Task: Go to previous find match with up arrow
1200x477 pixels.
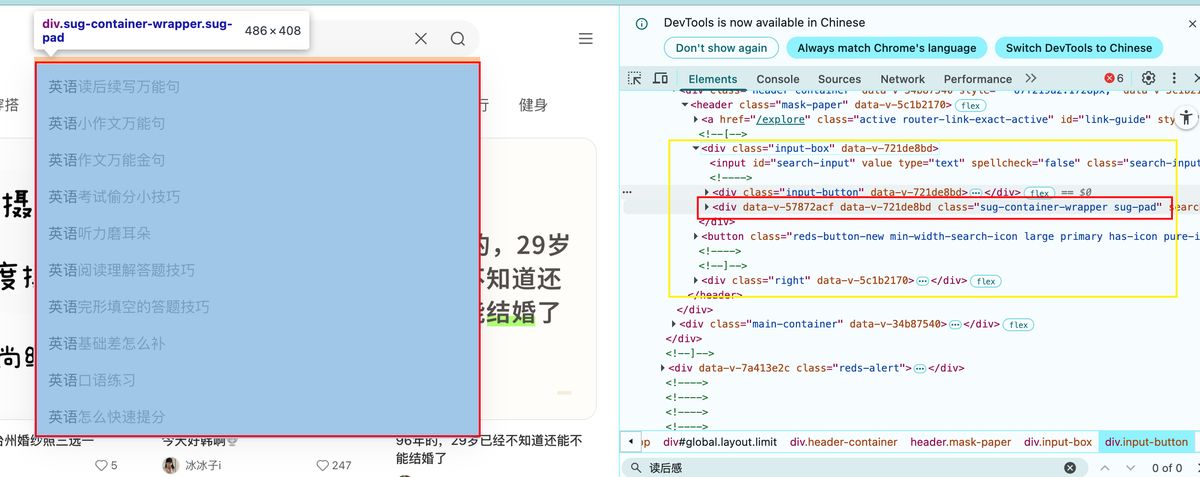Action: [1105, 468]
